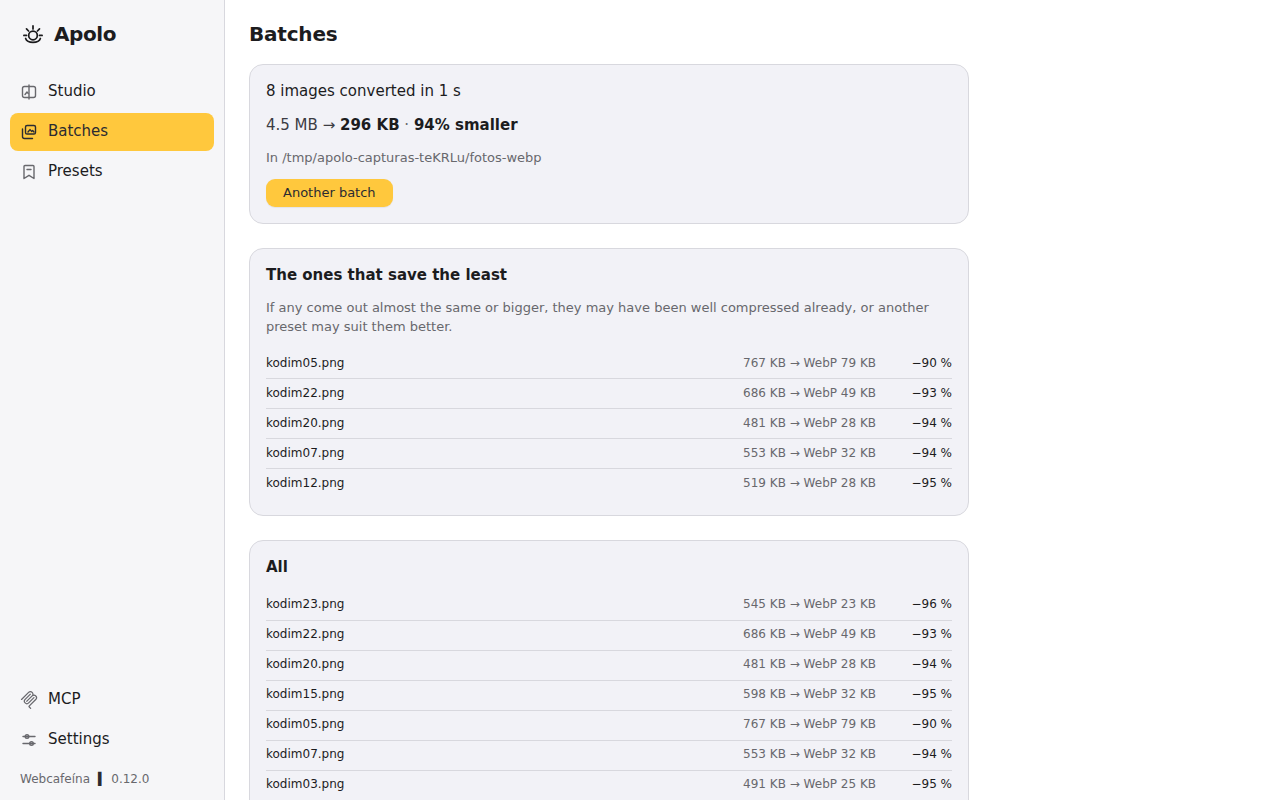Select kodim22.png in the save-the-least list
The width and height of the screenshot is (1280, 800).
(609, 393)
